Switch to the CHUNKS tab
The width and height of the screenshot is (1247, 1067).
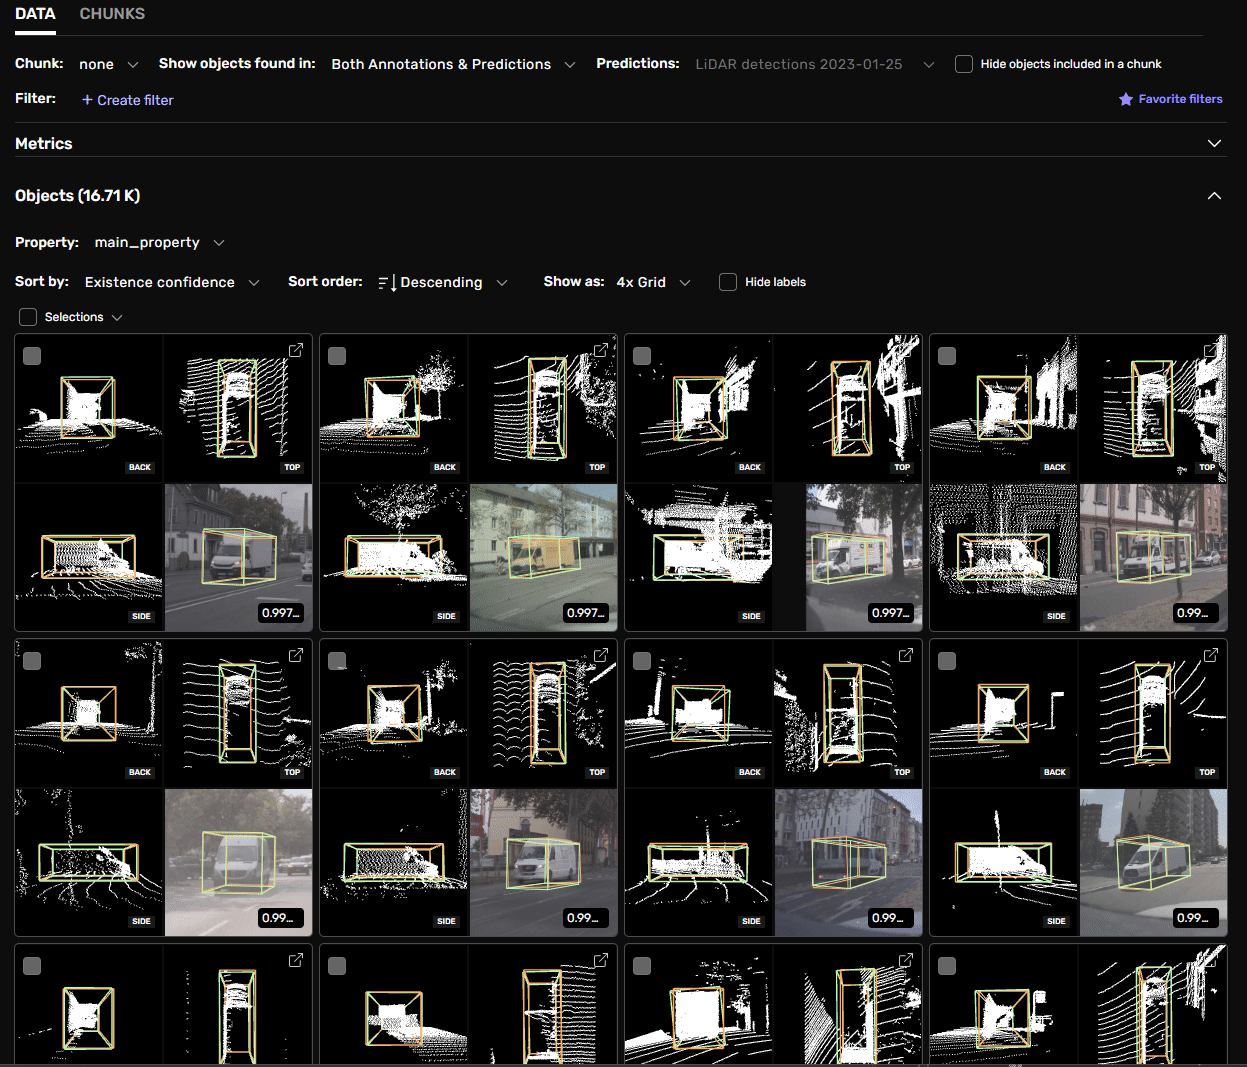coord(112,14)
